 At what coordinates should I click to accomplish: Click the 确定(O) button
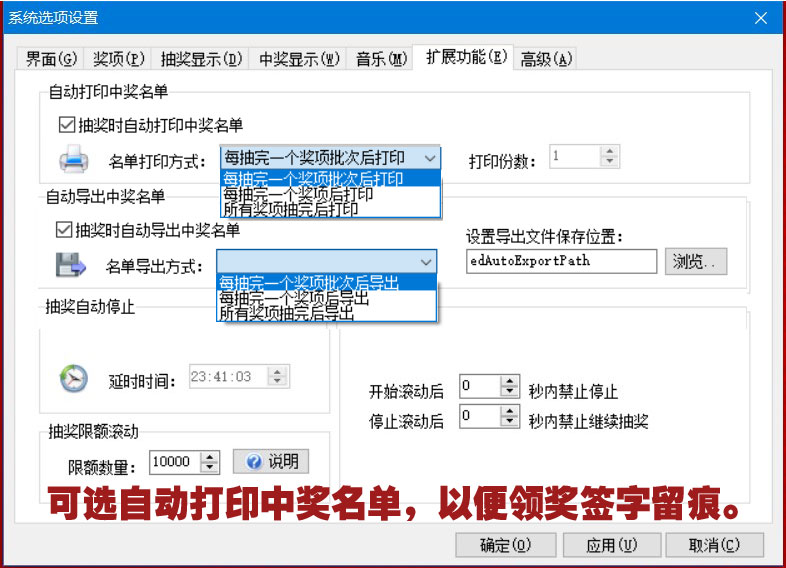(x=505, y=545)
